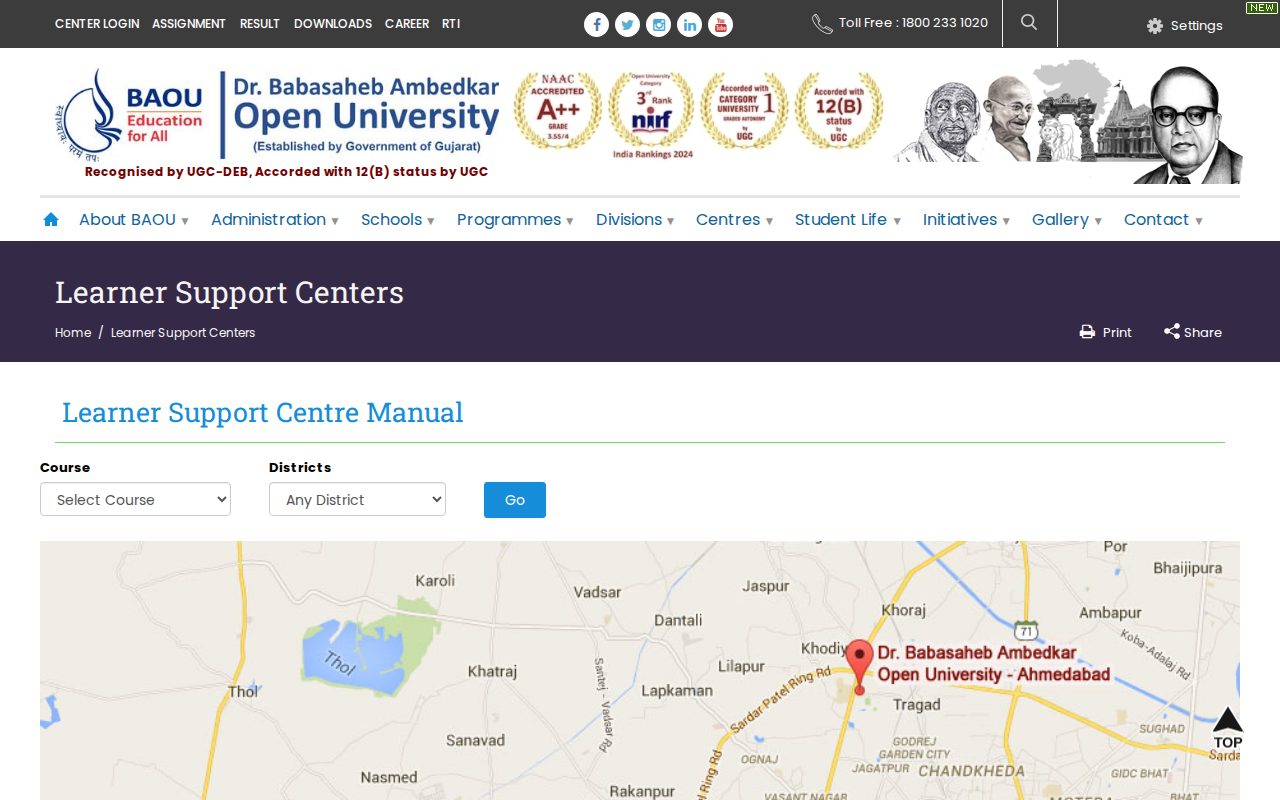Open the Twitter social icon
This screenshot has width=1280, height=800.
627,25
